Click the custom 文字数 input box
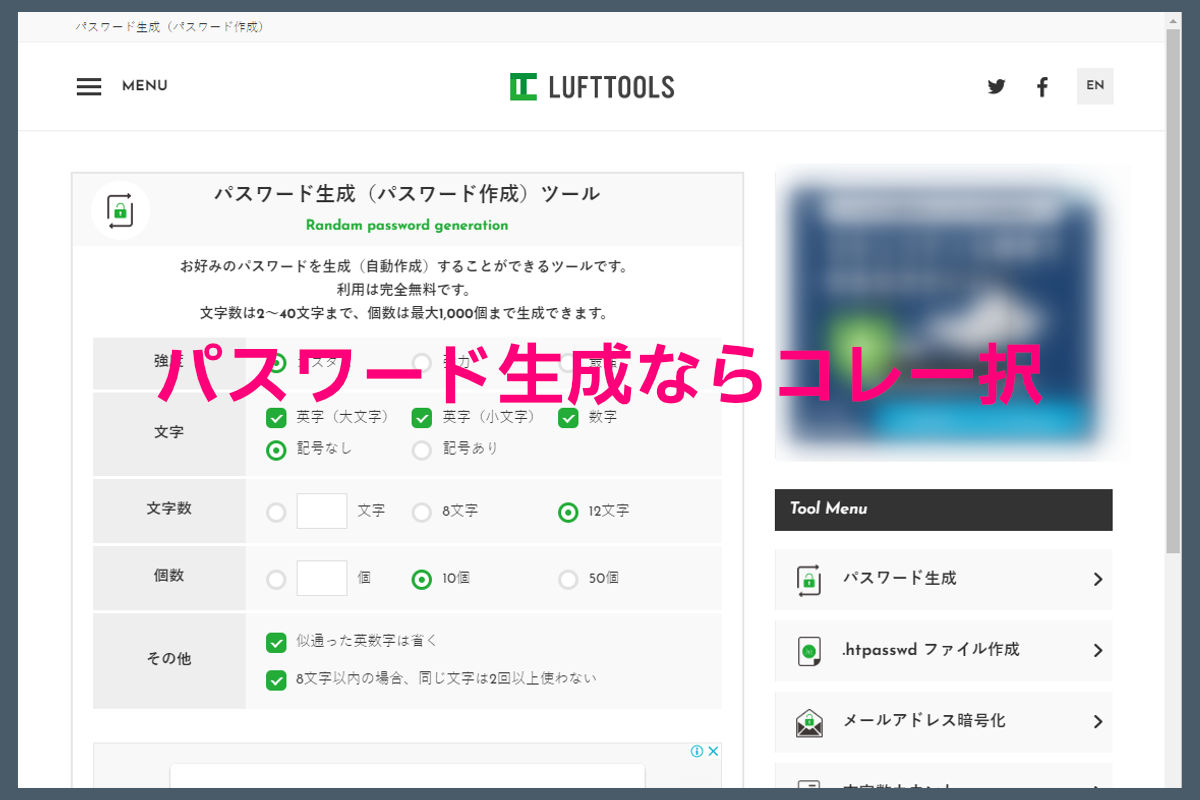Image resolution: width=1200 pixels, height=800 pixels. [322, 511]
